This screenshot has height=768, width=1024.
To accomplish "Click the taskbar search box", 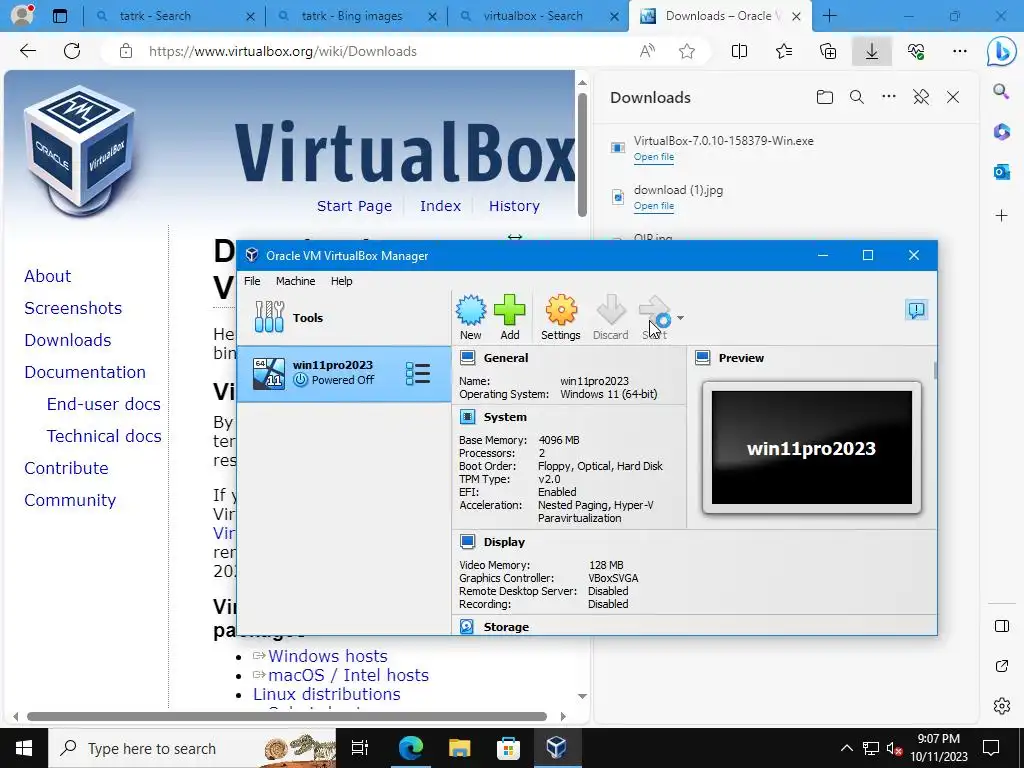I will (x=192, y=748).
